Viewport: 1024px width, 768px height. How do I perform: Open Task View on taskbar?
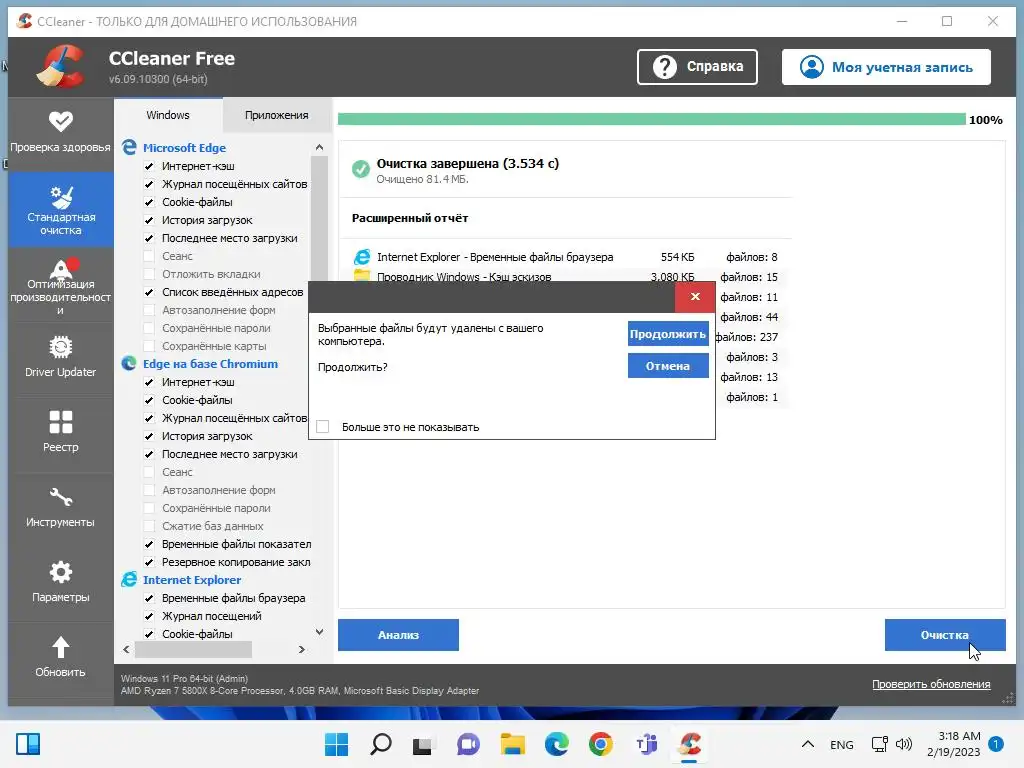(423, 744)
